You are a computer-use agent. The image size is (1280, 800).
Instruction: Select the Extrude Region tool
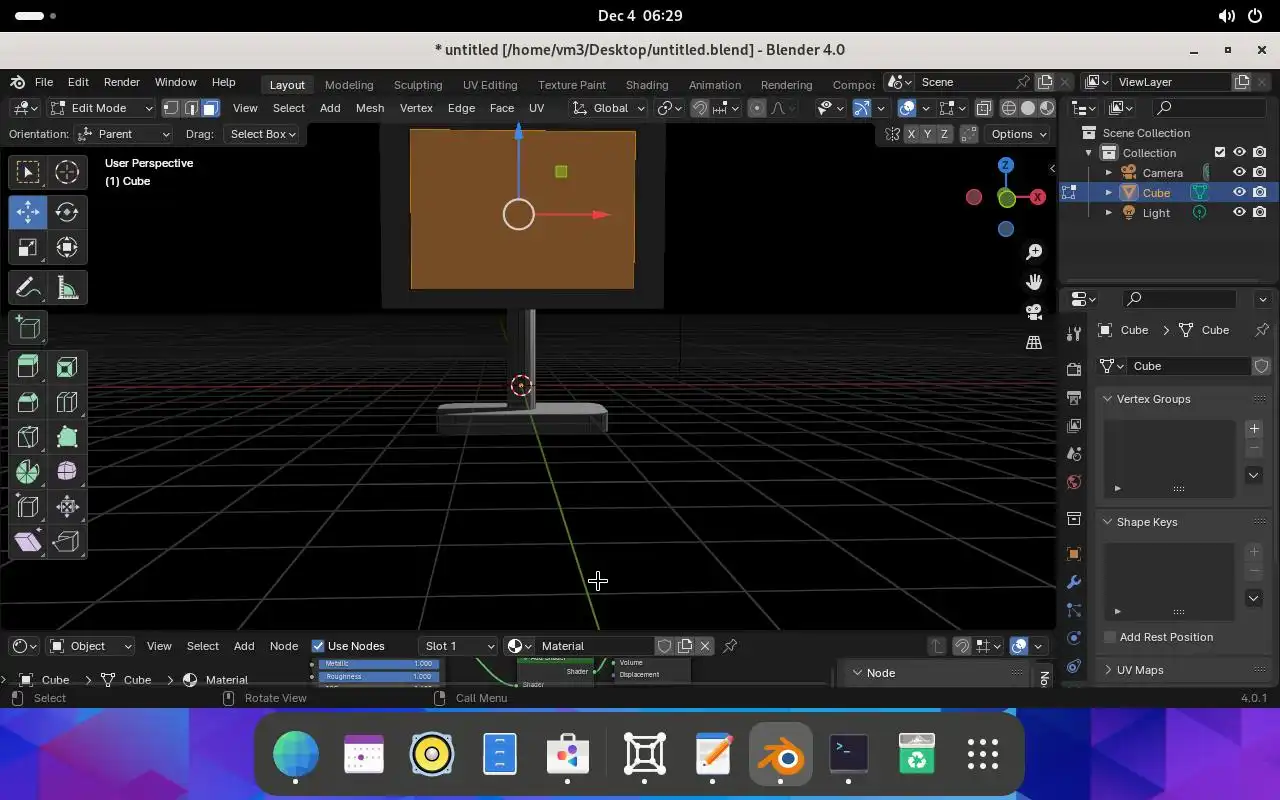tap(28, 367)
